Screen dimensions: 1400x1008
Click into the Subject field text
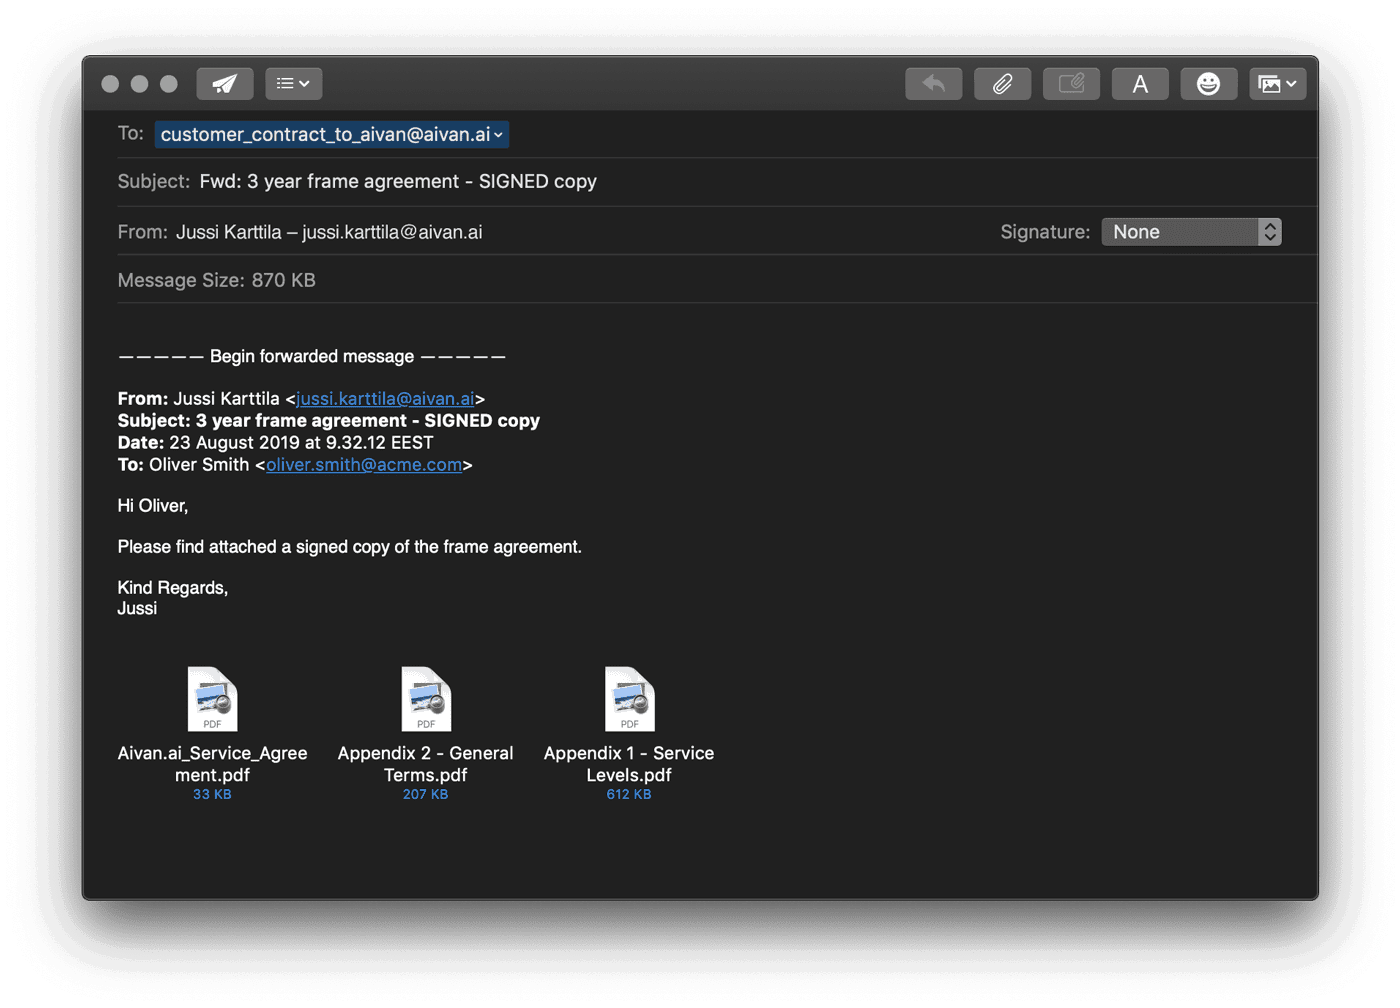pyautogui.click(x=398, y=181)
